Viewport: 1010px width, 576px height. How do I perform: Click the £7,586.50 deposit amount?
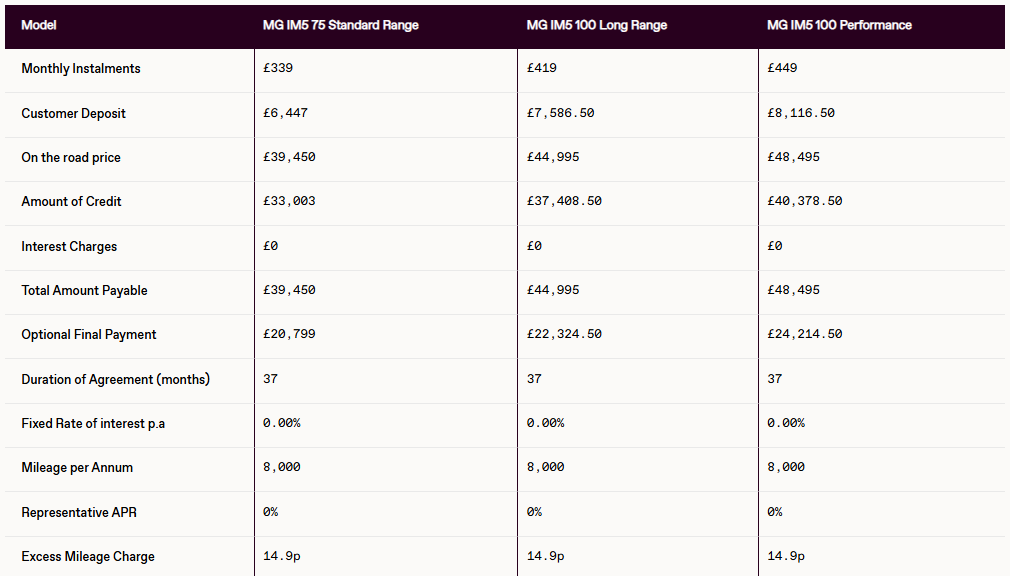click(560, 114)
